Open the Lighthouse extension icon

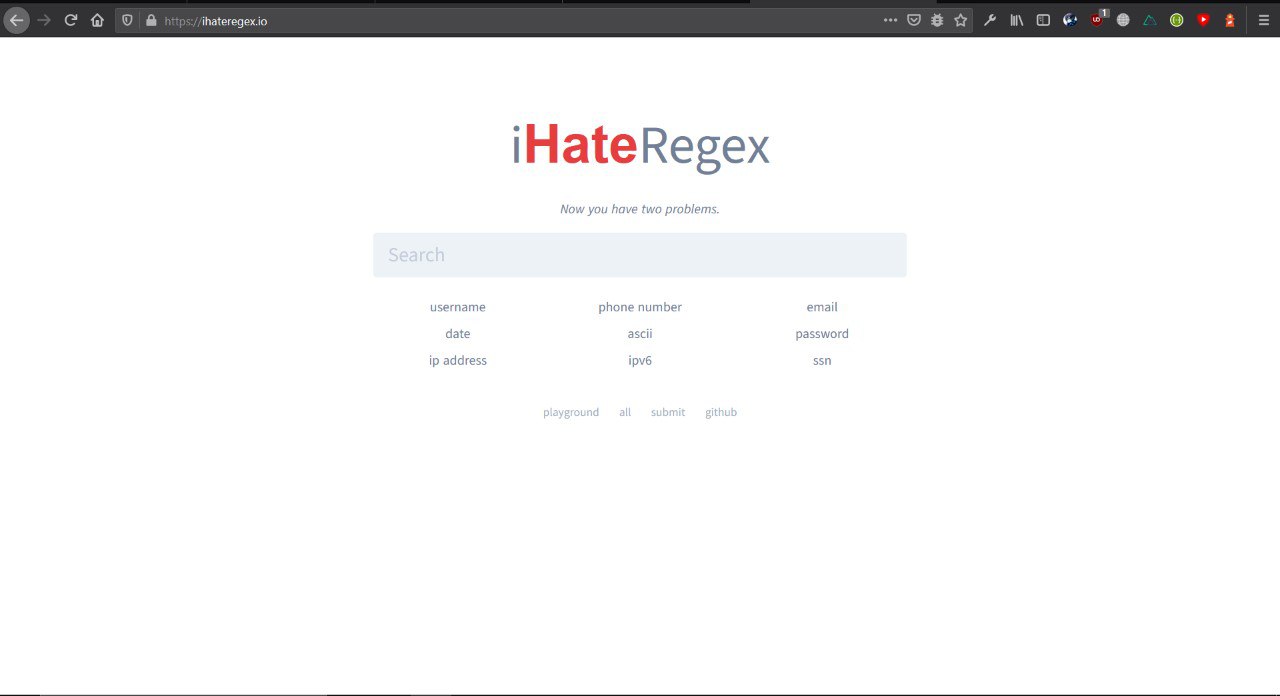tap(1230, 20)
